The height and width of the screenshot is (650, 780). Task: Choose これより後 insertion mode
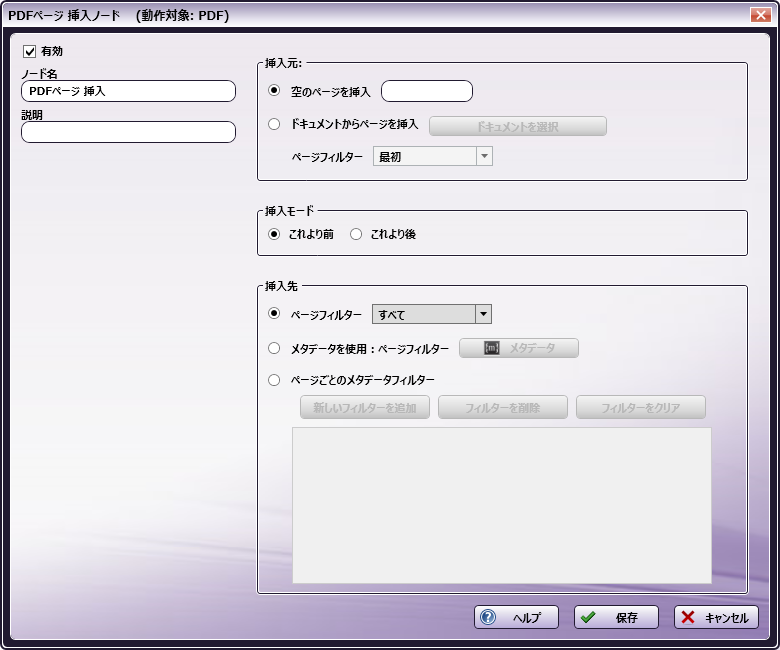pyautogui.click(x=356, y=234)
